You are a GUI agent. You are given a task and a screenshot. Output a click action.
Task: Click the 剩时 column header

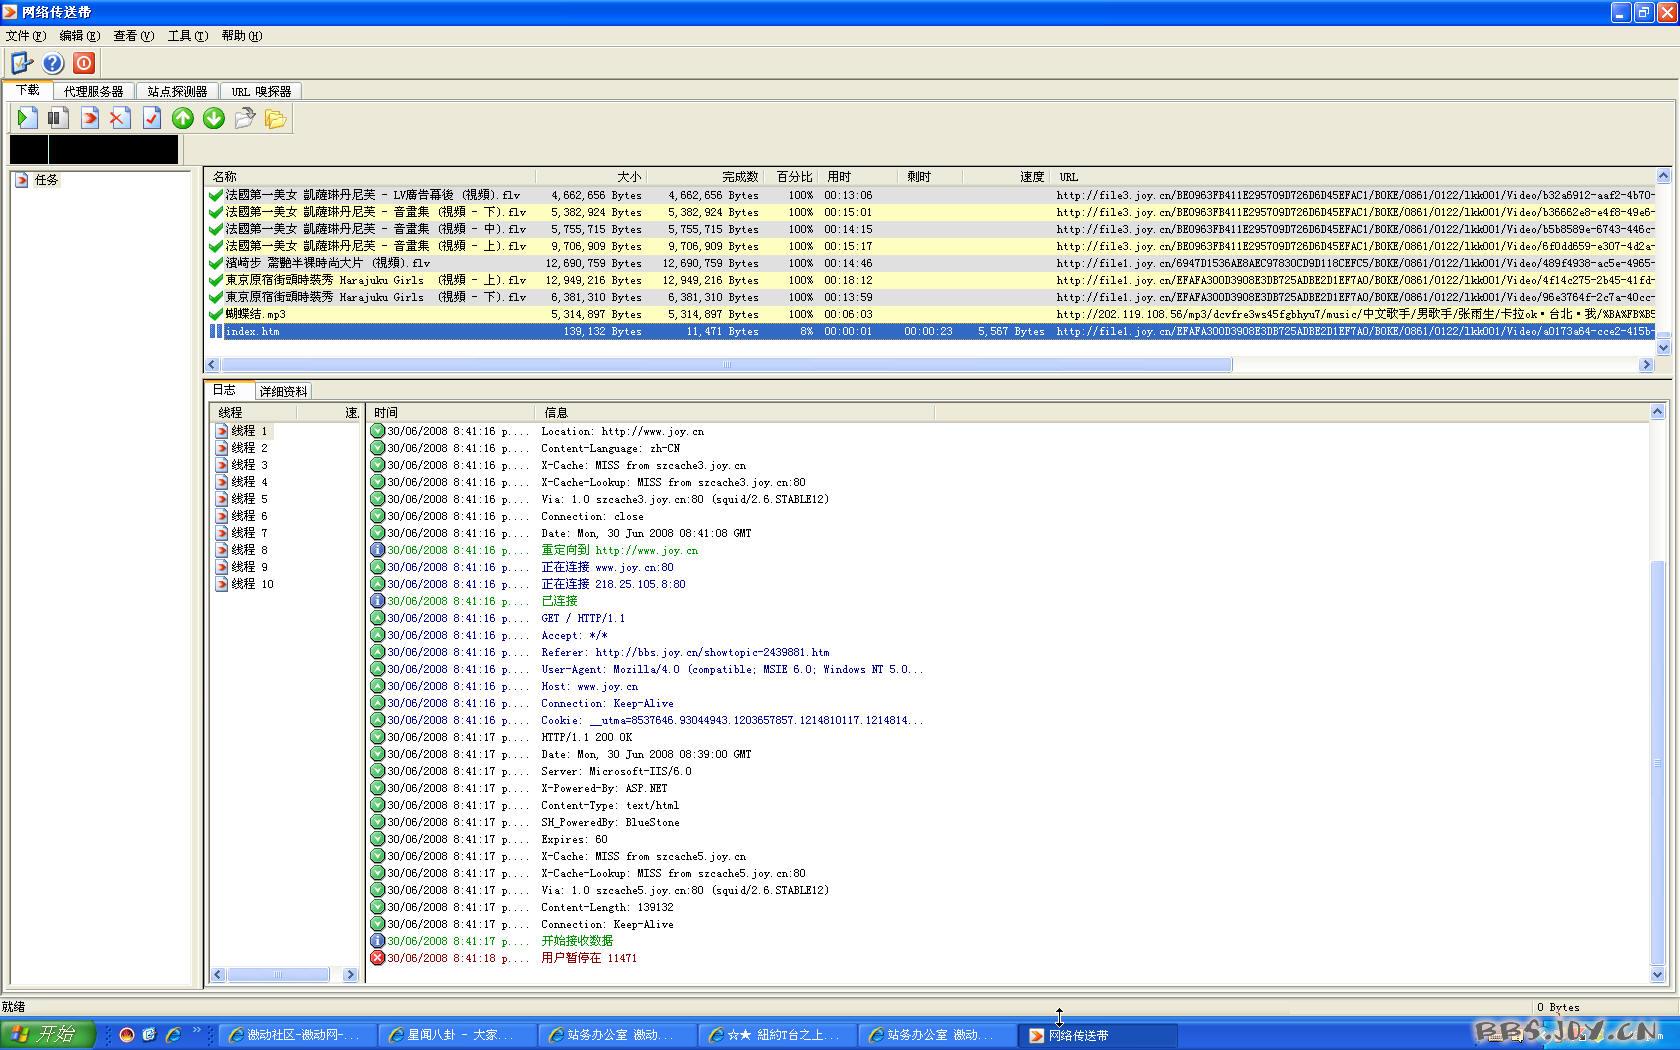930,176
